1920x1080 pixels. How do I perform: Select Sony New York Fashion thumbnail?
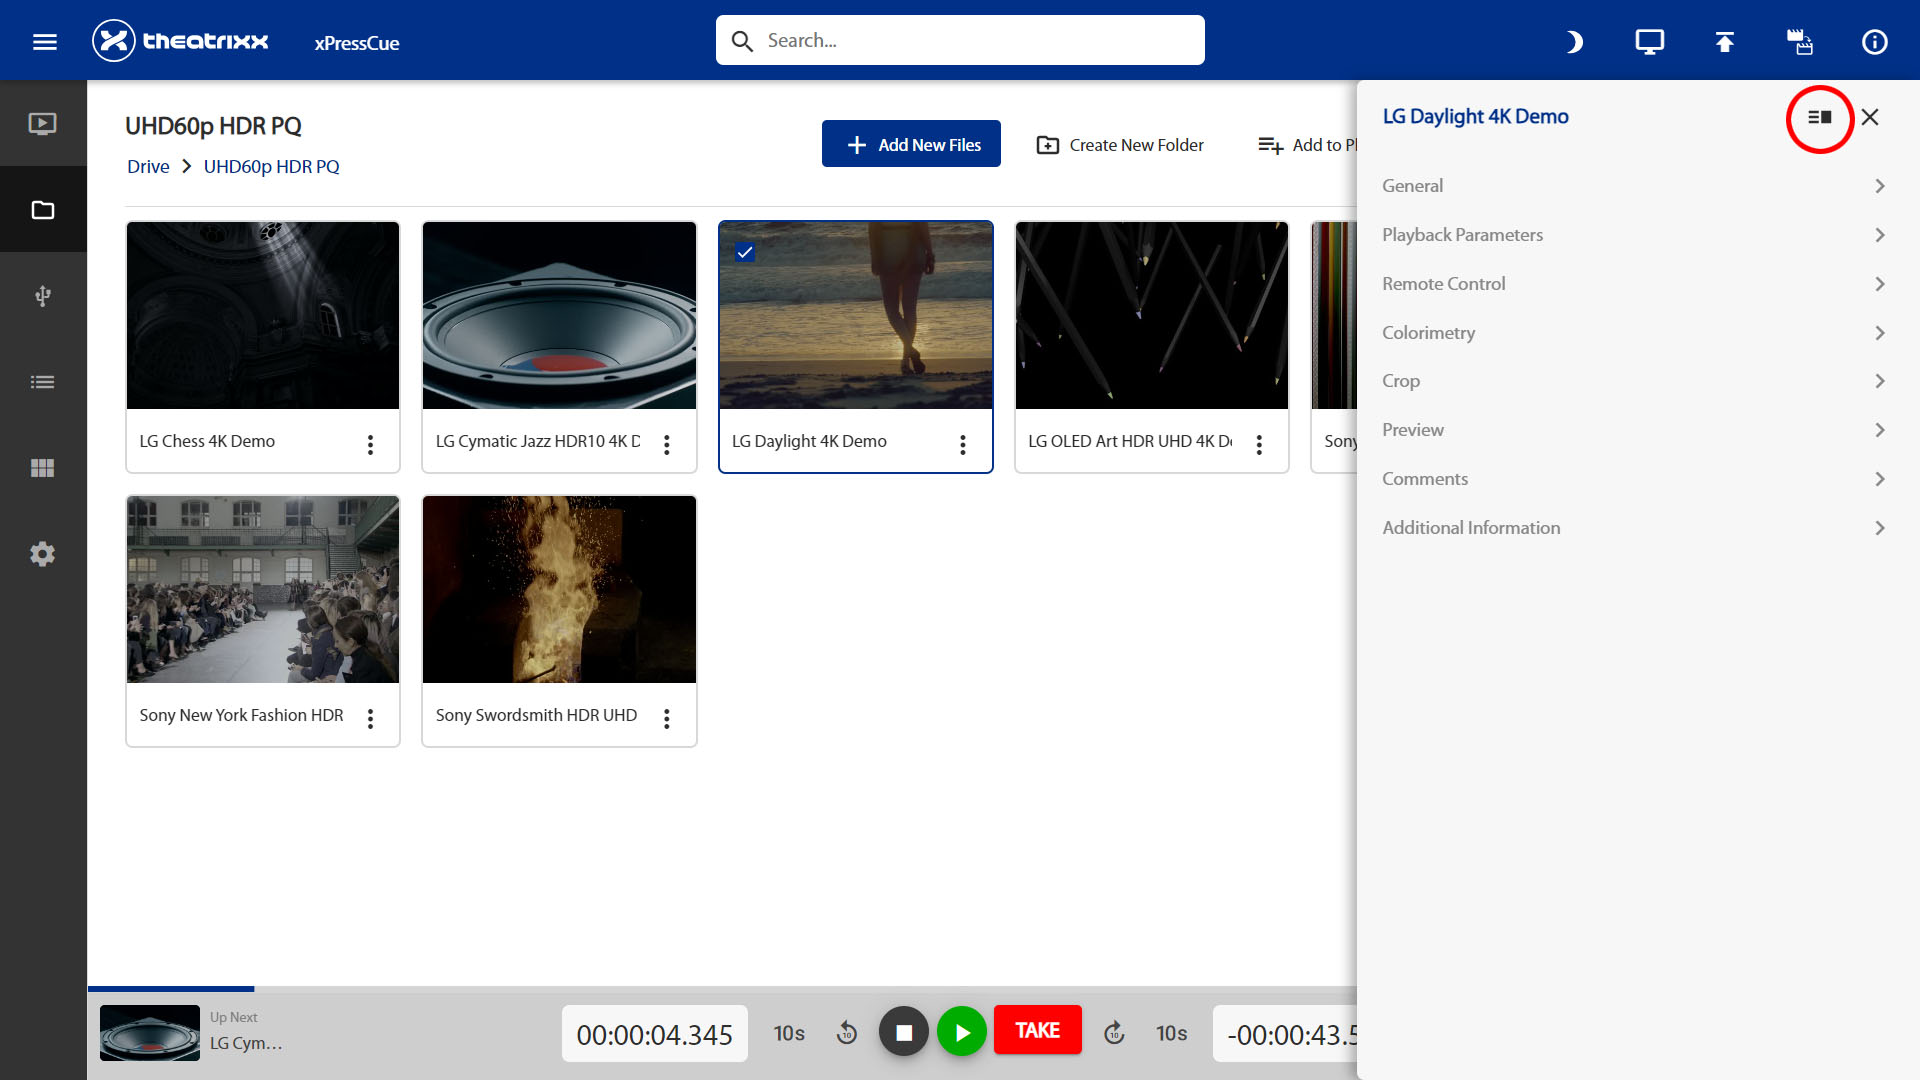pos(263,589)
